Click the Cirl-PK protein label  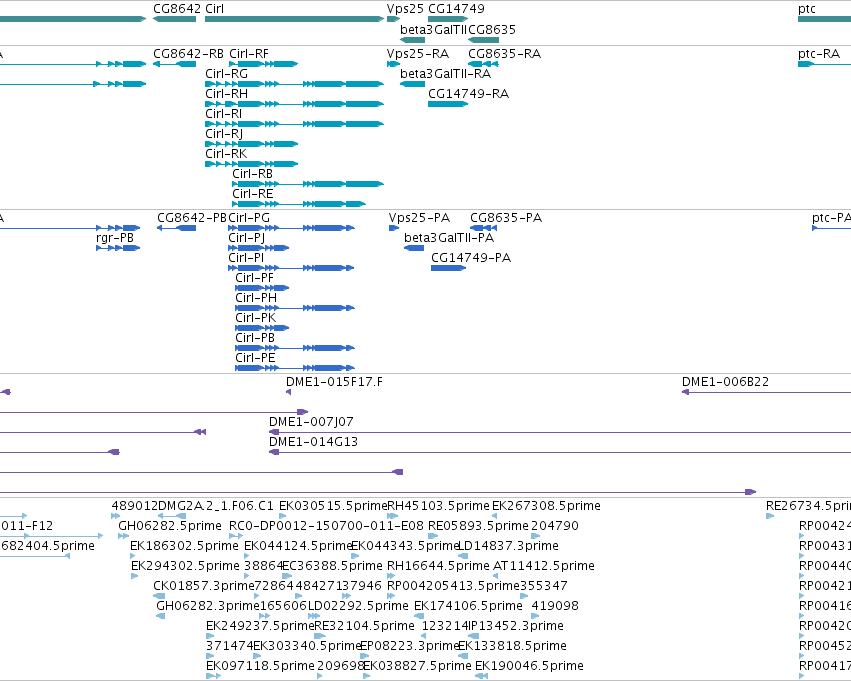coord(256,318)
